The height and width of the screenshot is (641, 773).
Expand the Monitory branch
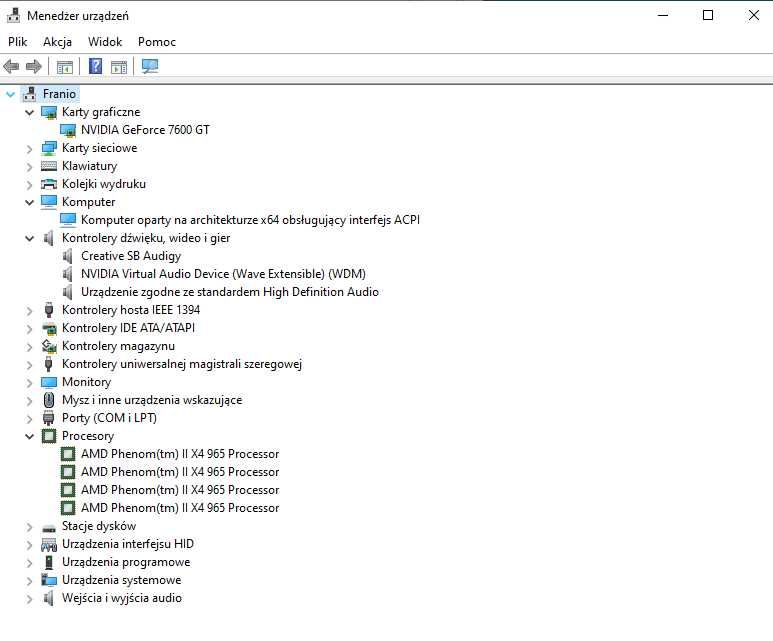30,383
